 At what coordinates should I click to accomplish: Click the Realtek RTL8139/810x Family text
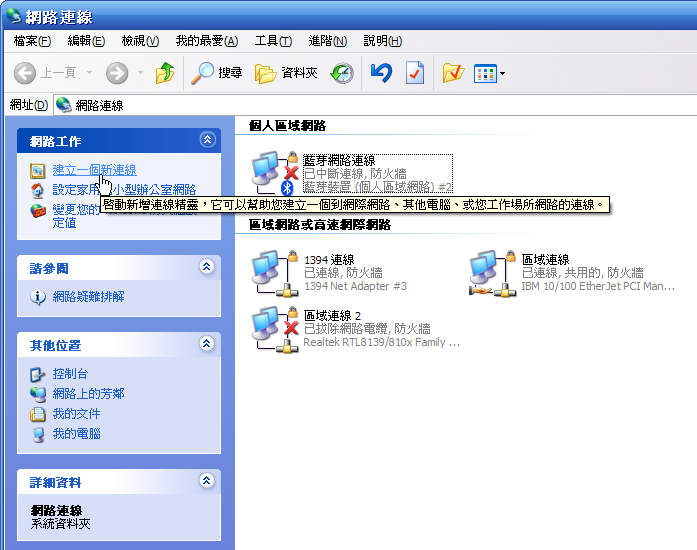381,342
